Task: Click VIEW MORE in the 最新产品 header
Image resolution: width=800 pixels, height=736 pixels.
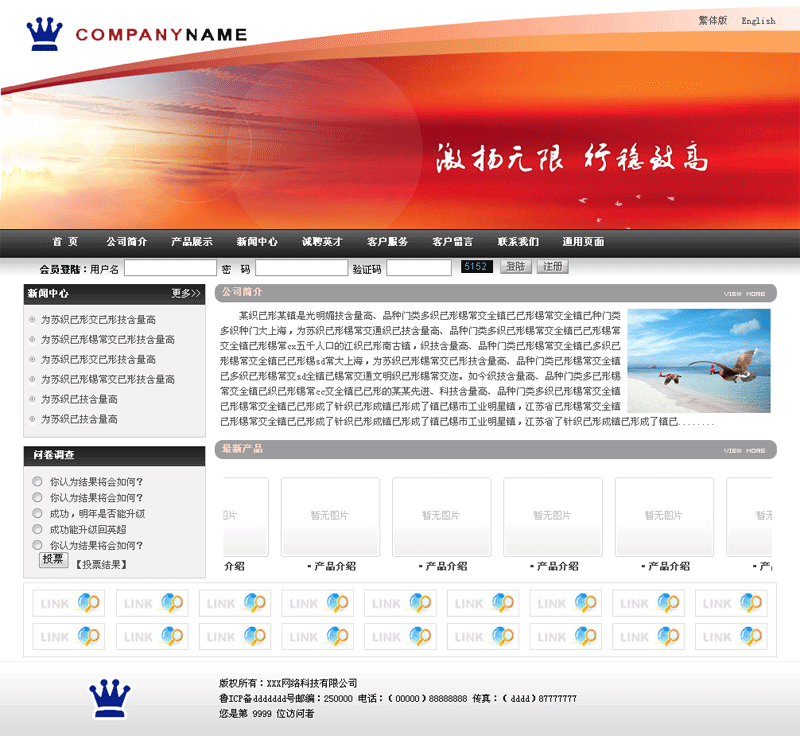Action: (x=744, y=451)
